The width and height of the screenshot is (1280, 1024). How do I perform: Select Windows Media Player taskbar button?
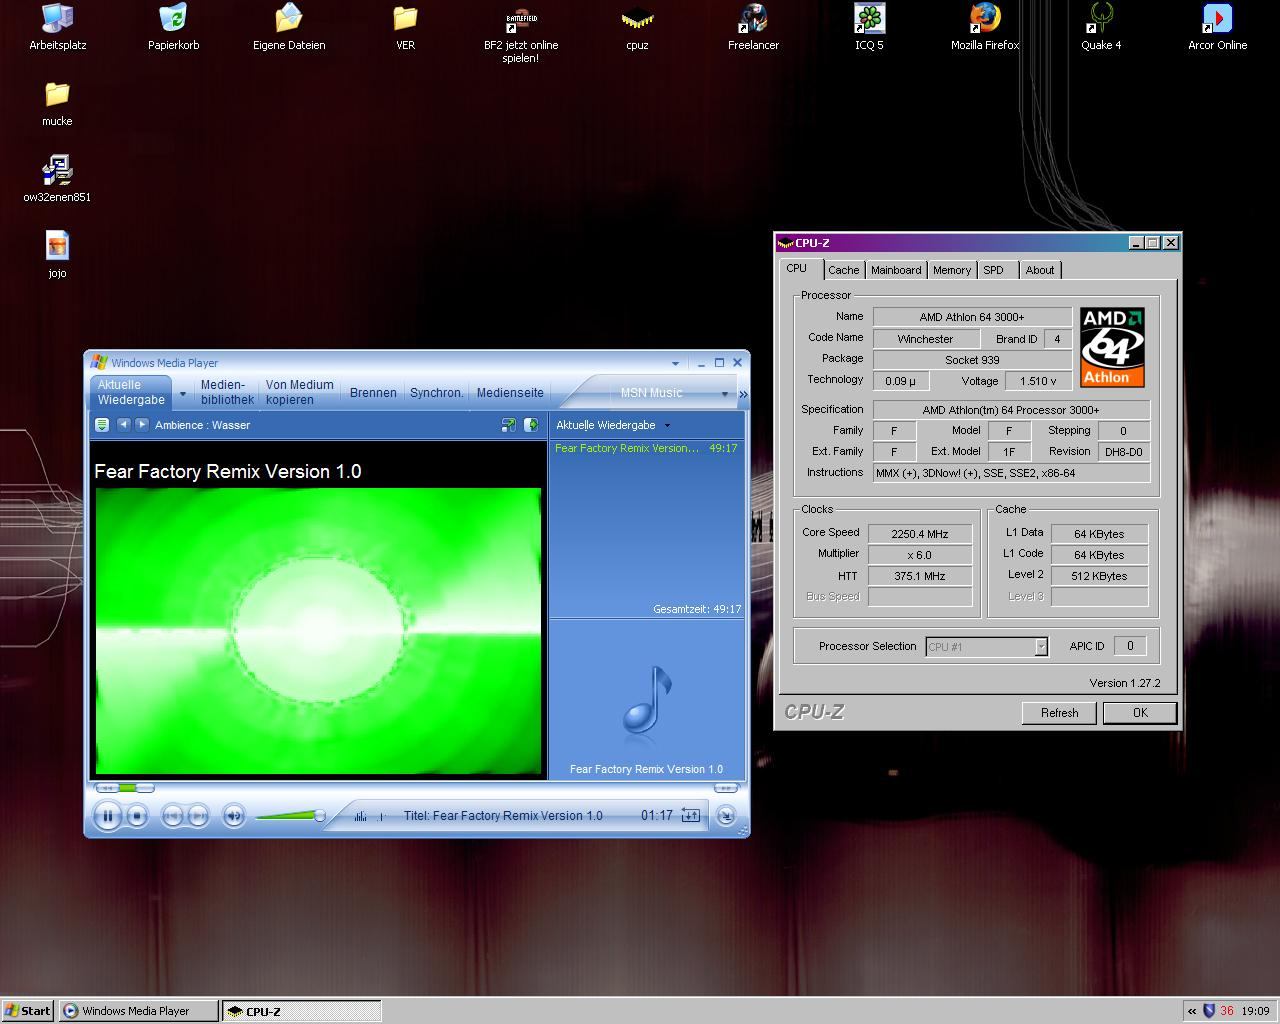coord(138,1011)
